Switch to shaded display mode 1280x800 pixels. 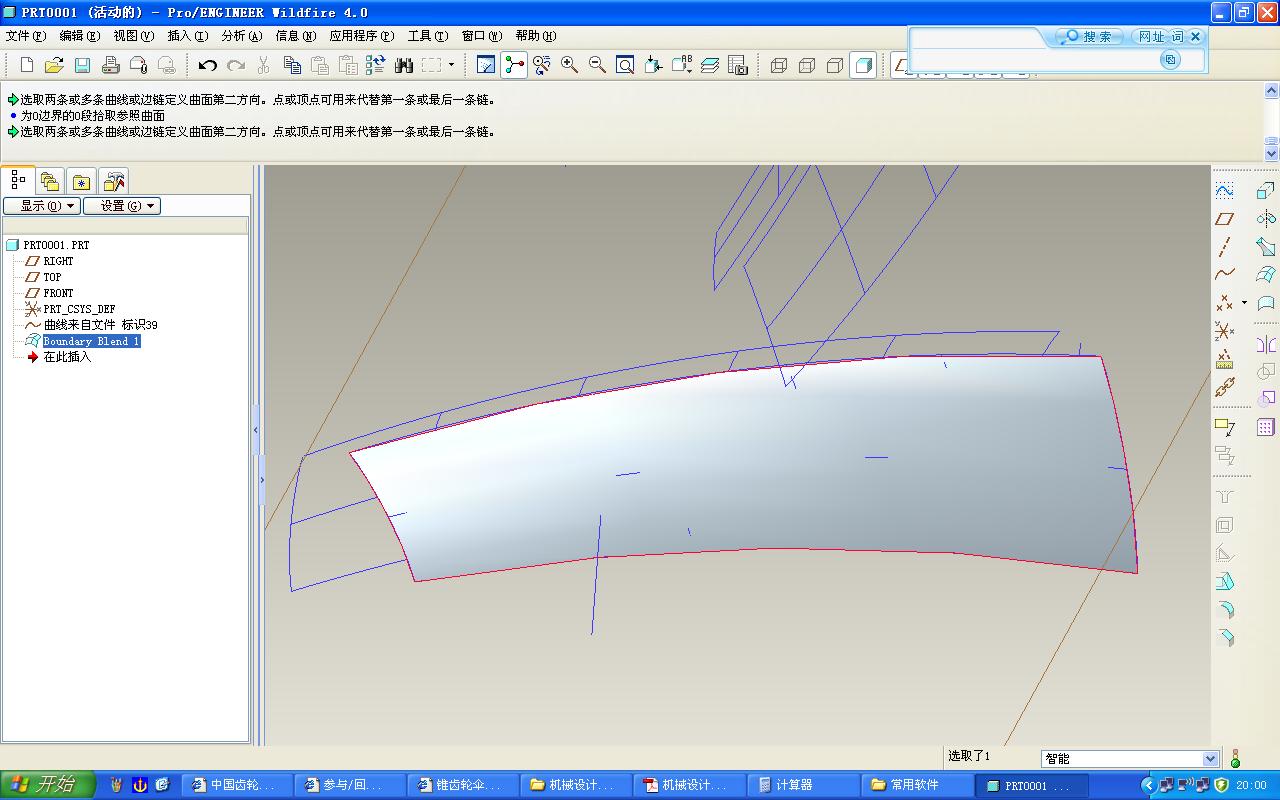(x=863, y=65)
